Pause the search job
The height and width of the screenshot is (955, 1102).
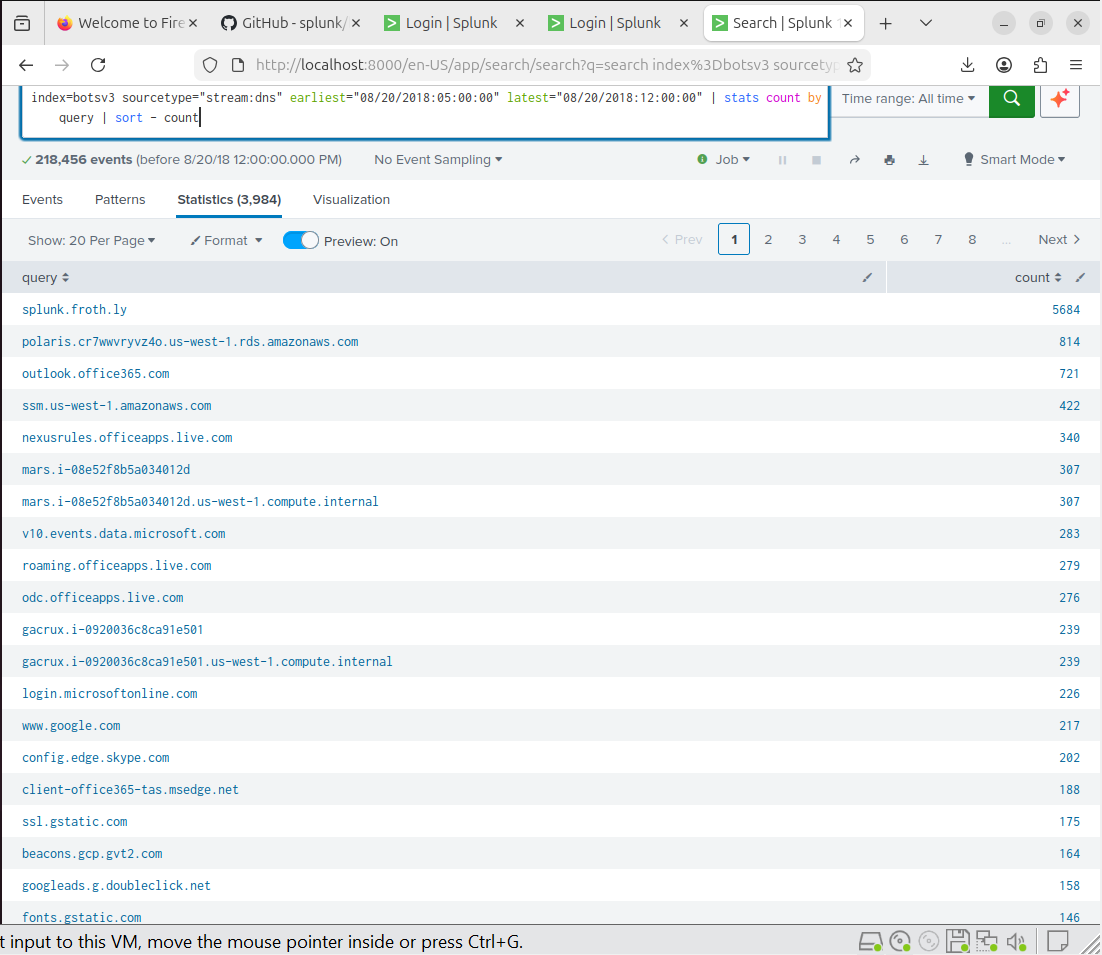782,160
